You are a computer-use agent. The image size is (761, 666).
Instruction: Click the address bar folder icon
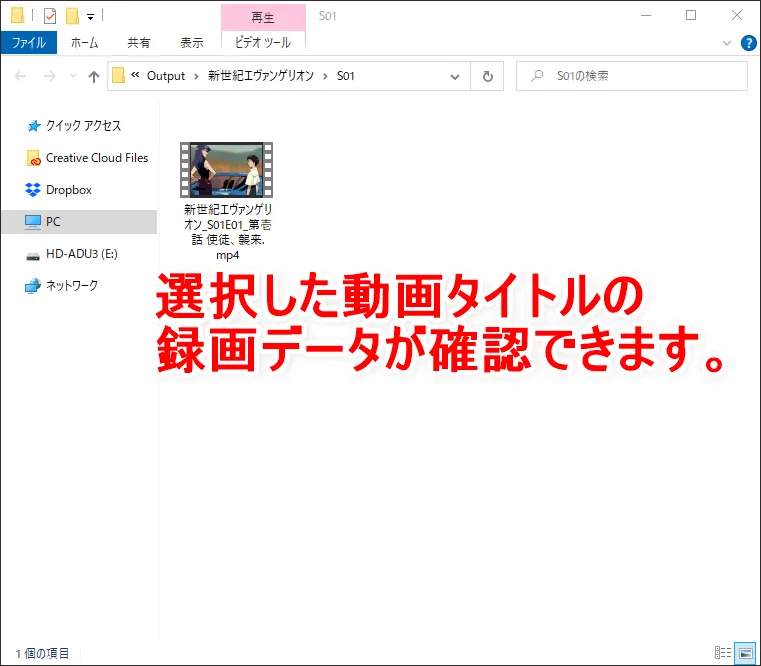(118, 76)
